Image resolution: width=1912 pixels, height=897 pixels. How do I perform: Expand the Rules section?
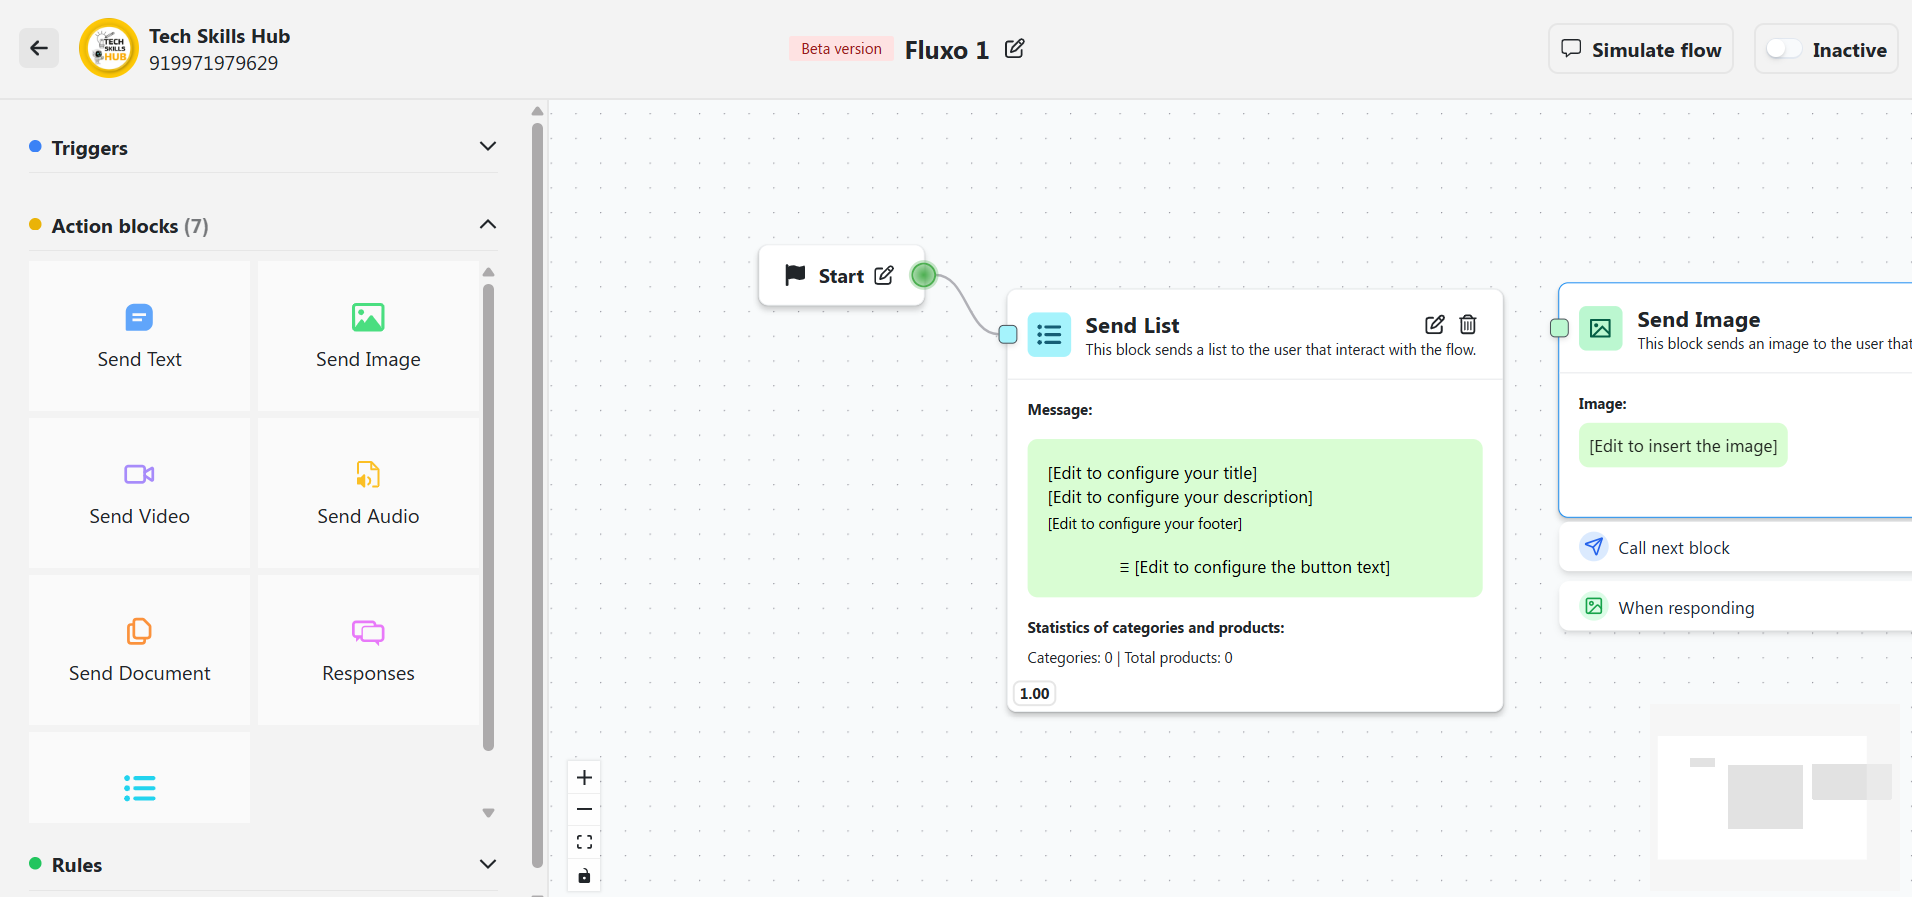pos(487,864)
